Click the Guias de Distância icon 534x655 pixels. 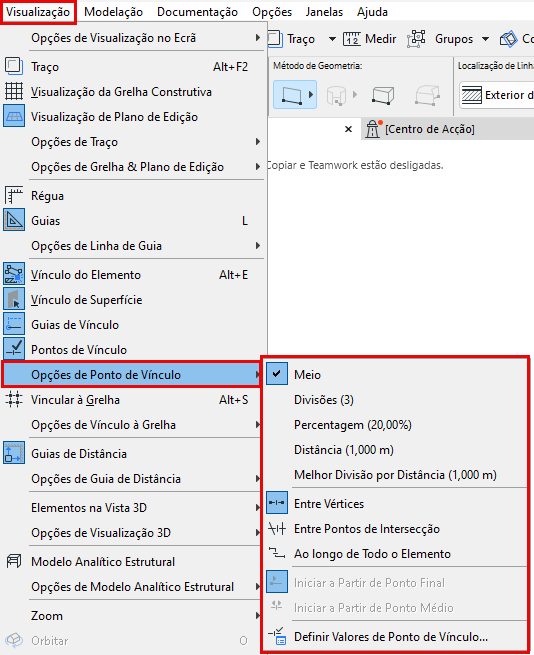[x=14, y=454]
